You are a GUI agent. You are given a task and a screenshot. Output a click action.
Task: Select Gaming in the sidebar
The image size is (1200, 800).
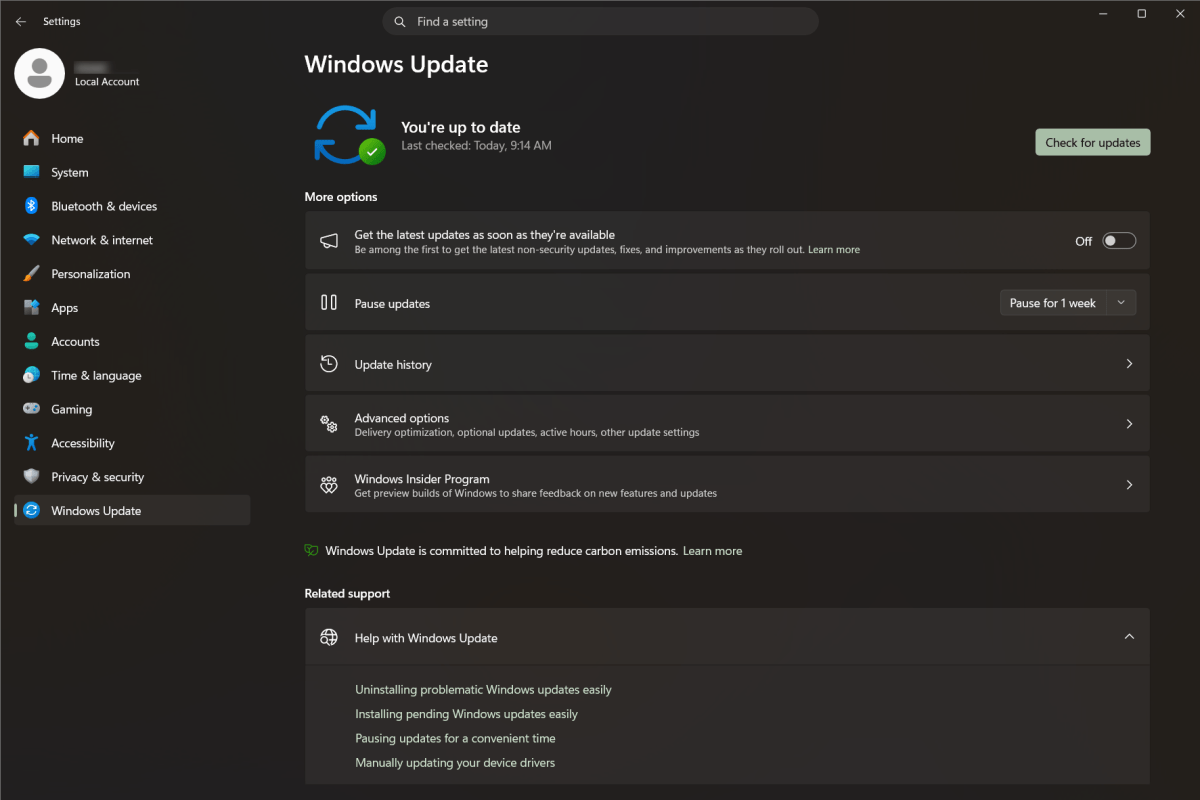click(x=132, y=409)
